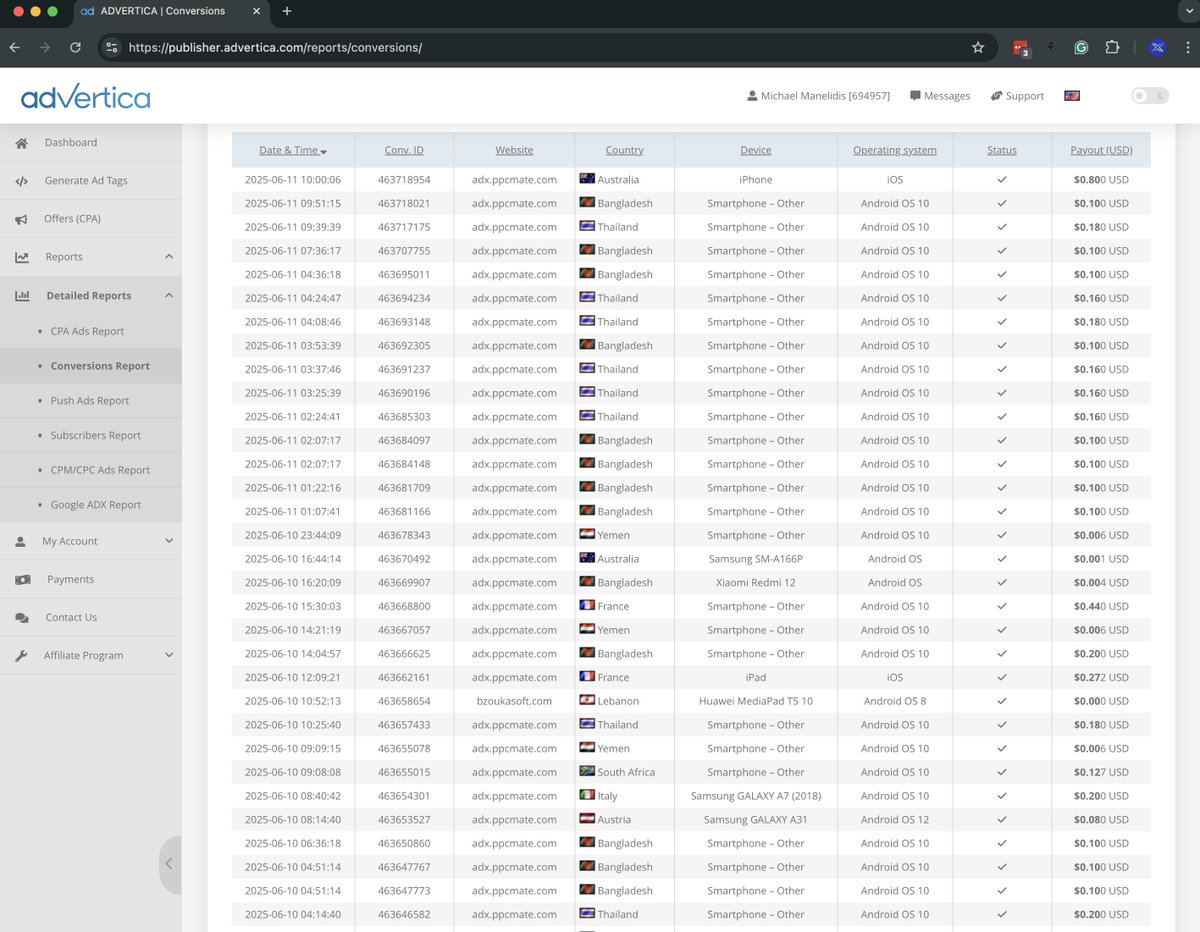This screenshot has height=932, width=1200.
Task: Click Samsung SM-A166P device cell
Action: tap(756, 559)
